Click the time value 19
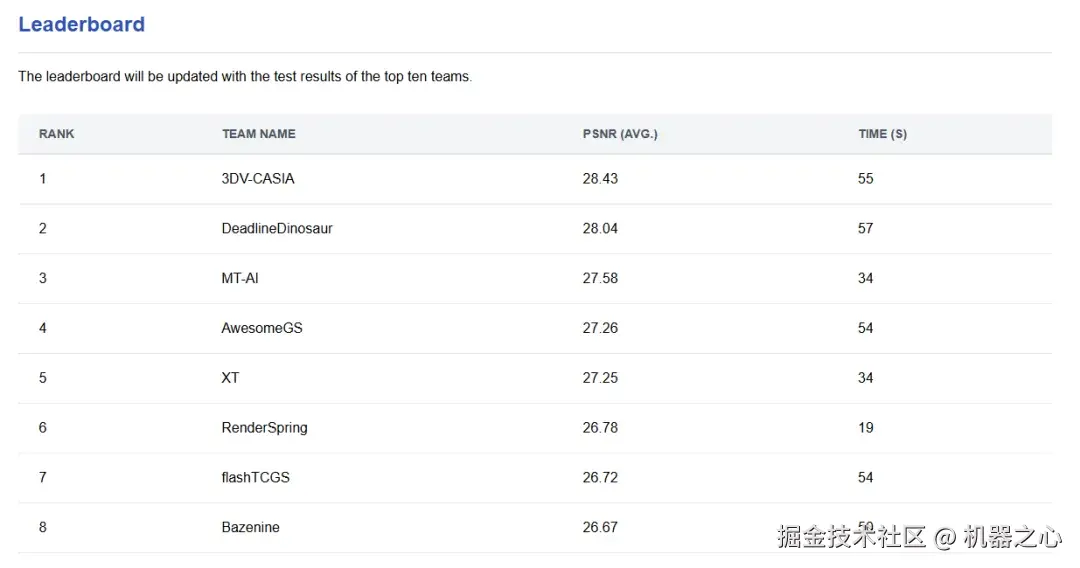The width and height of the screenshot is (1080, 568). coord(866,428)
